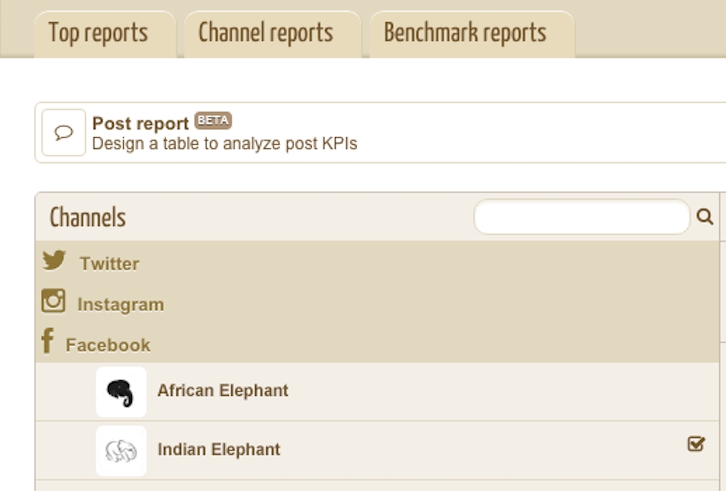Click the African Elephant avatar thumbnail
Screen dimensions: 726x491
point(121,392)
